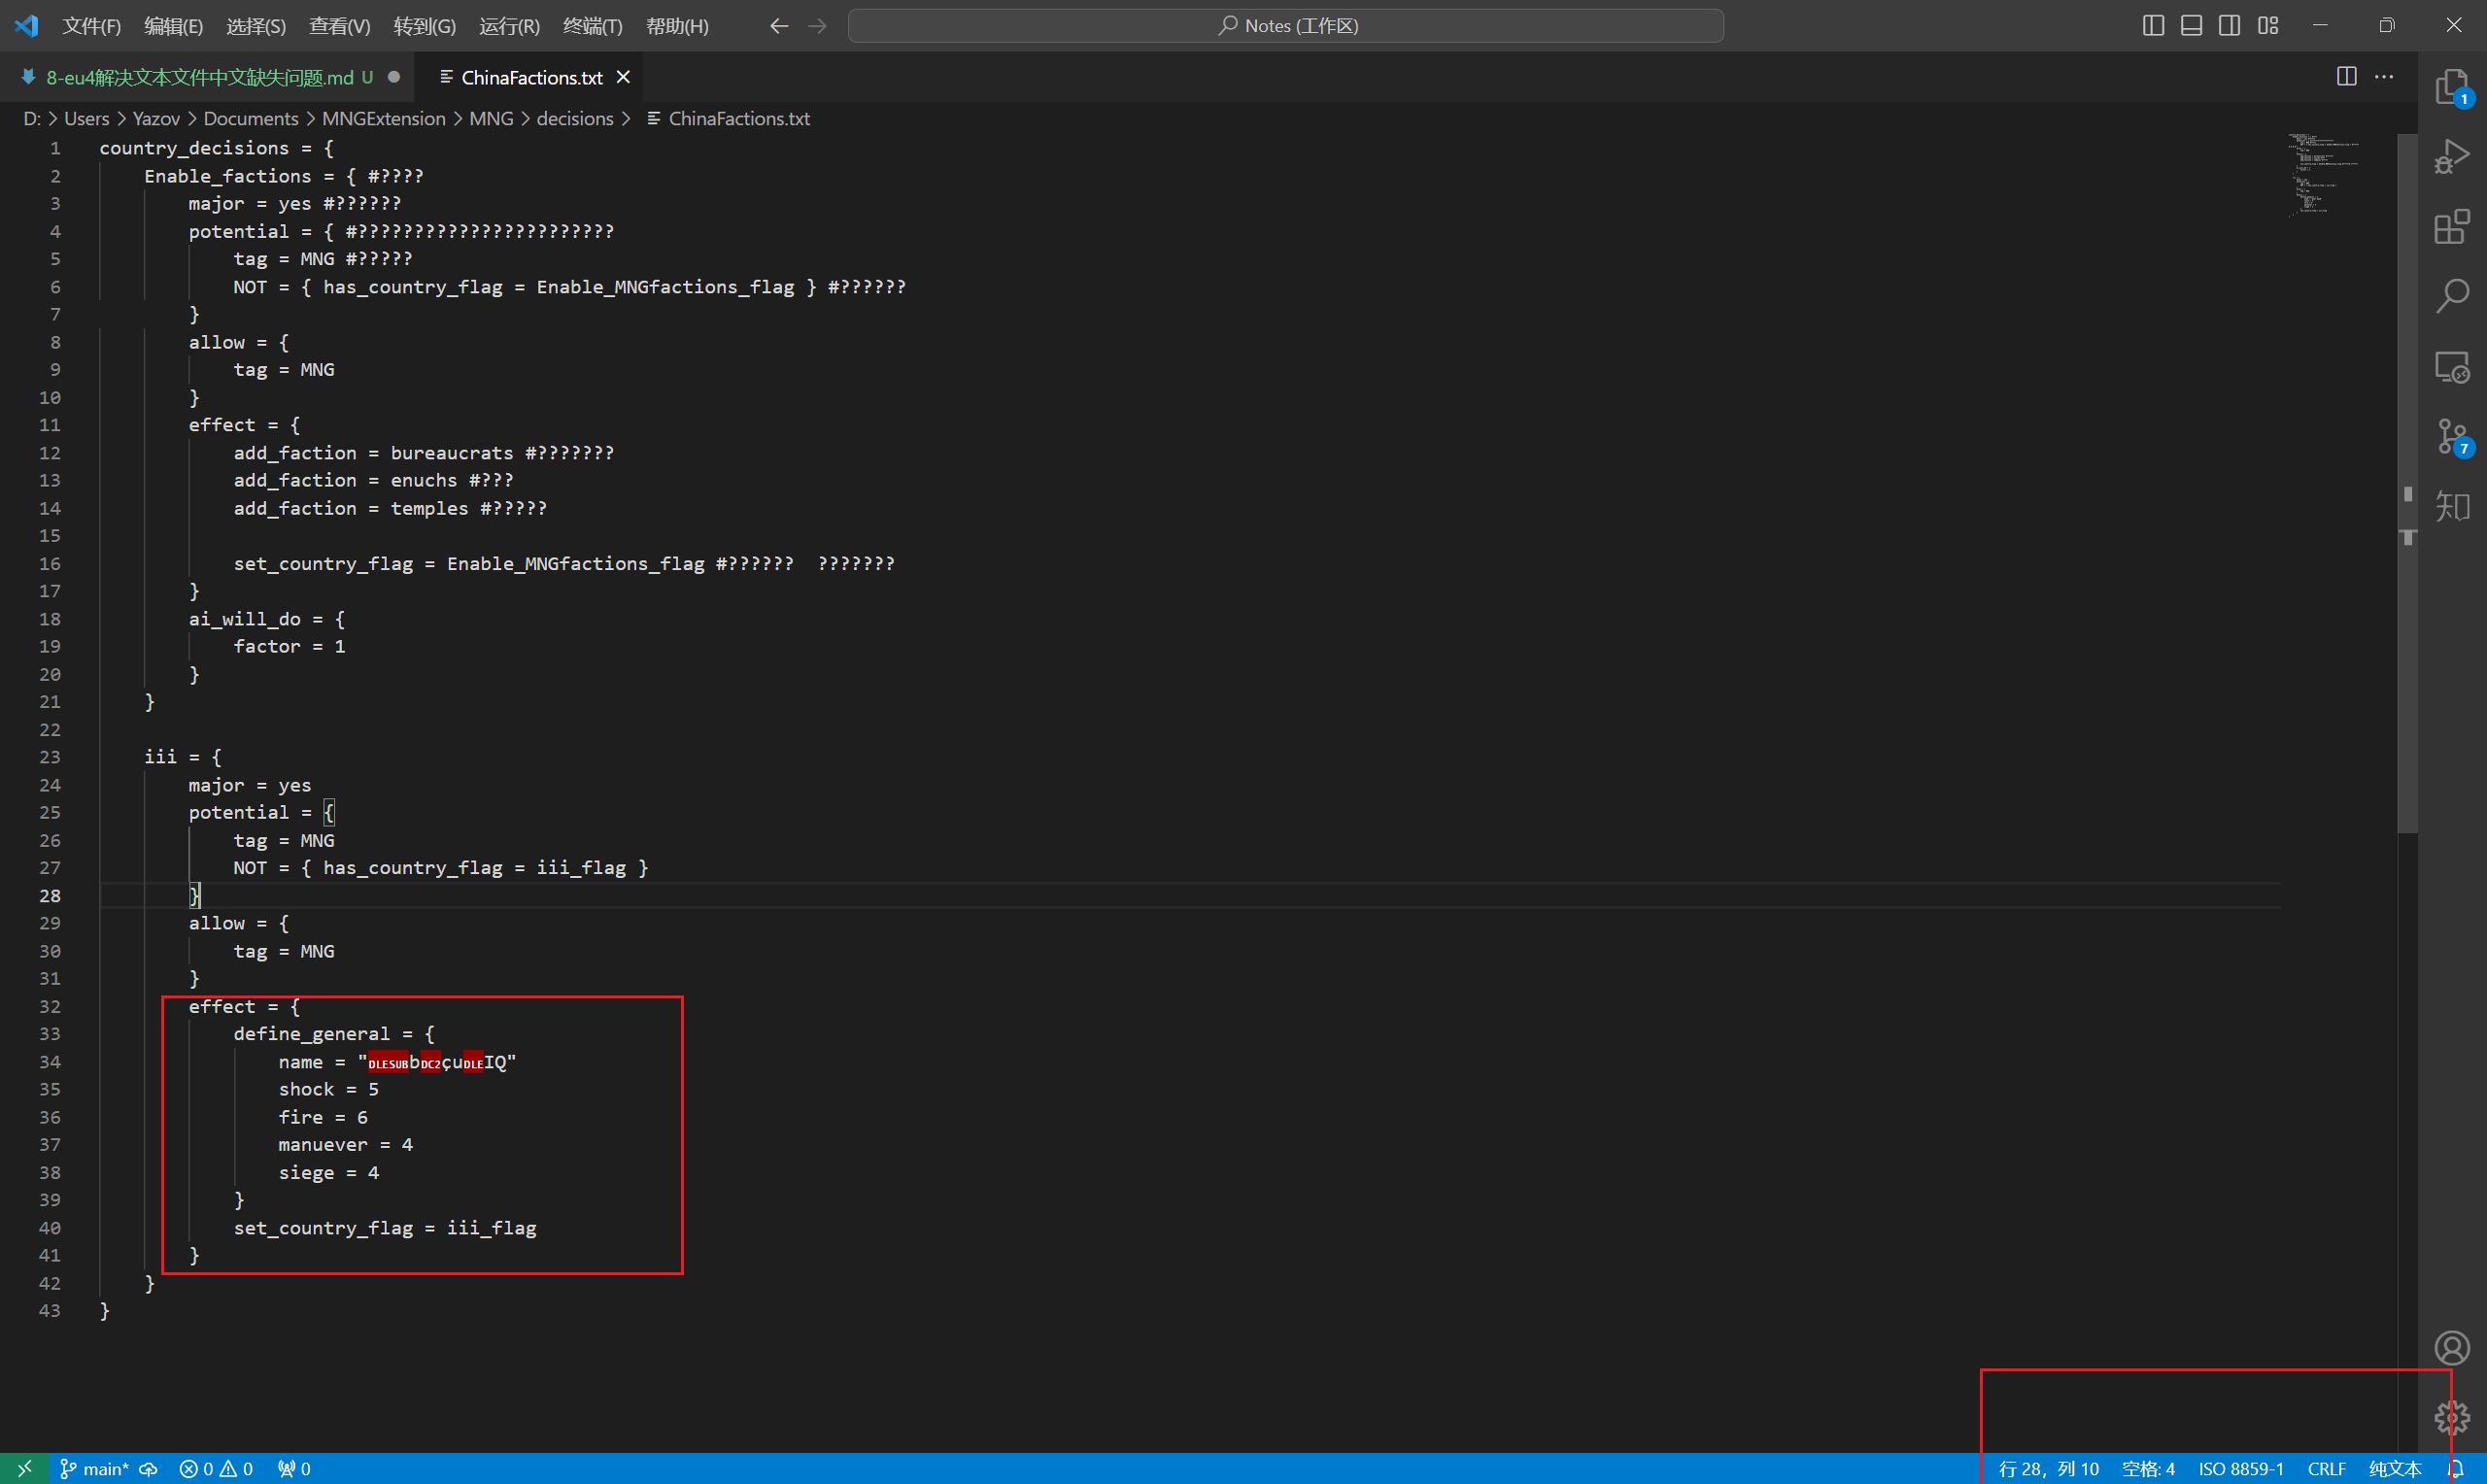Open the Explorer view in activity bar

2452,87
